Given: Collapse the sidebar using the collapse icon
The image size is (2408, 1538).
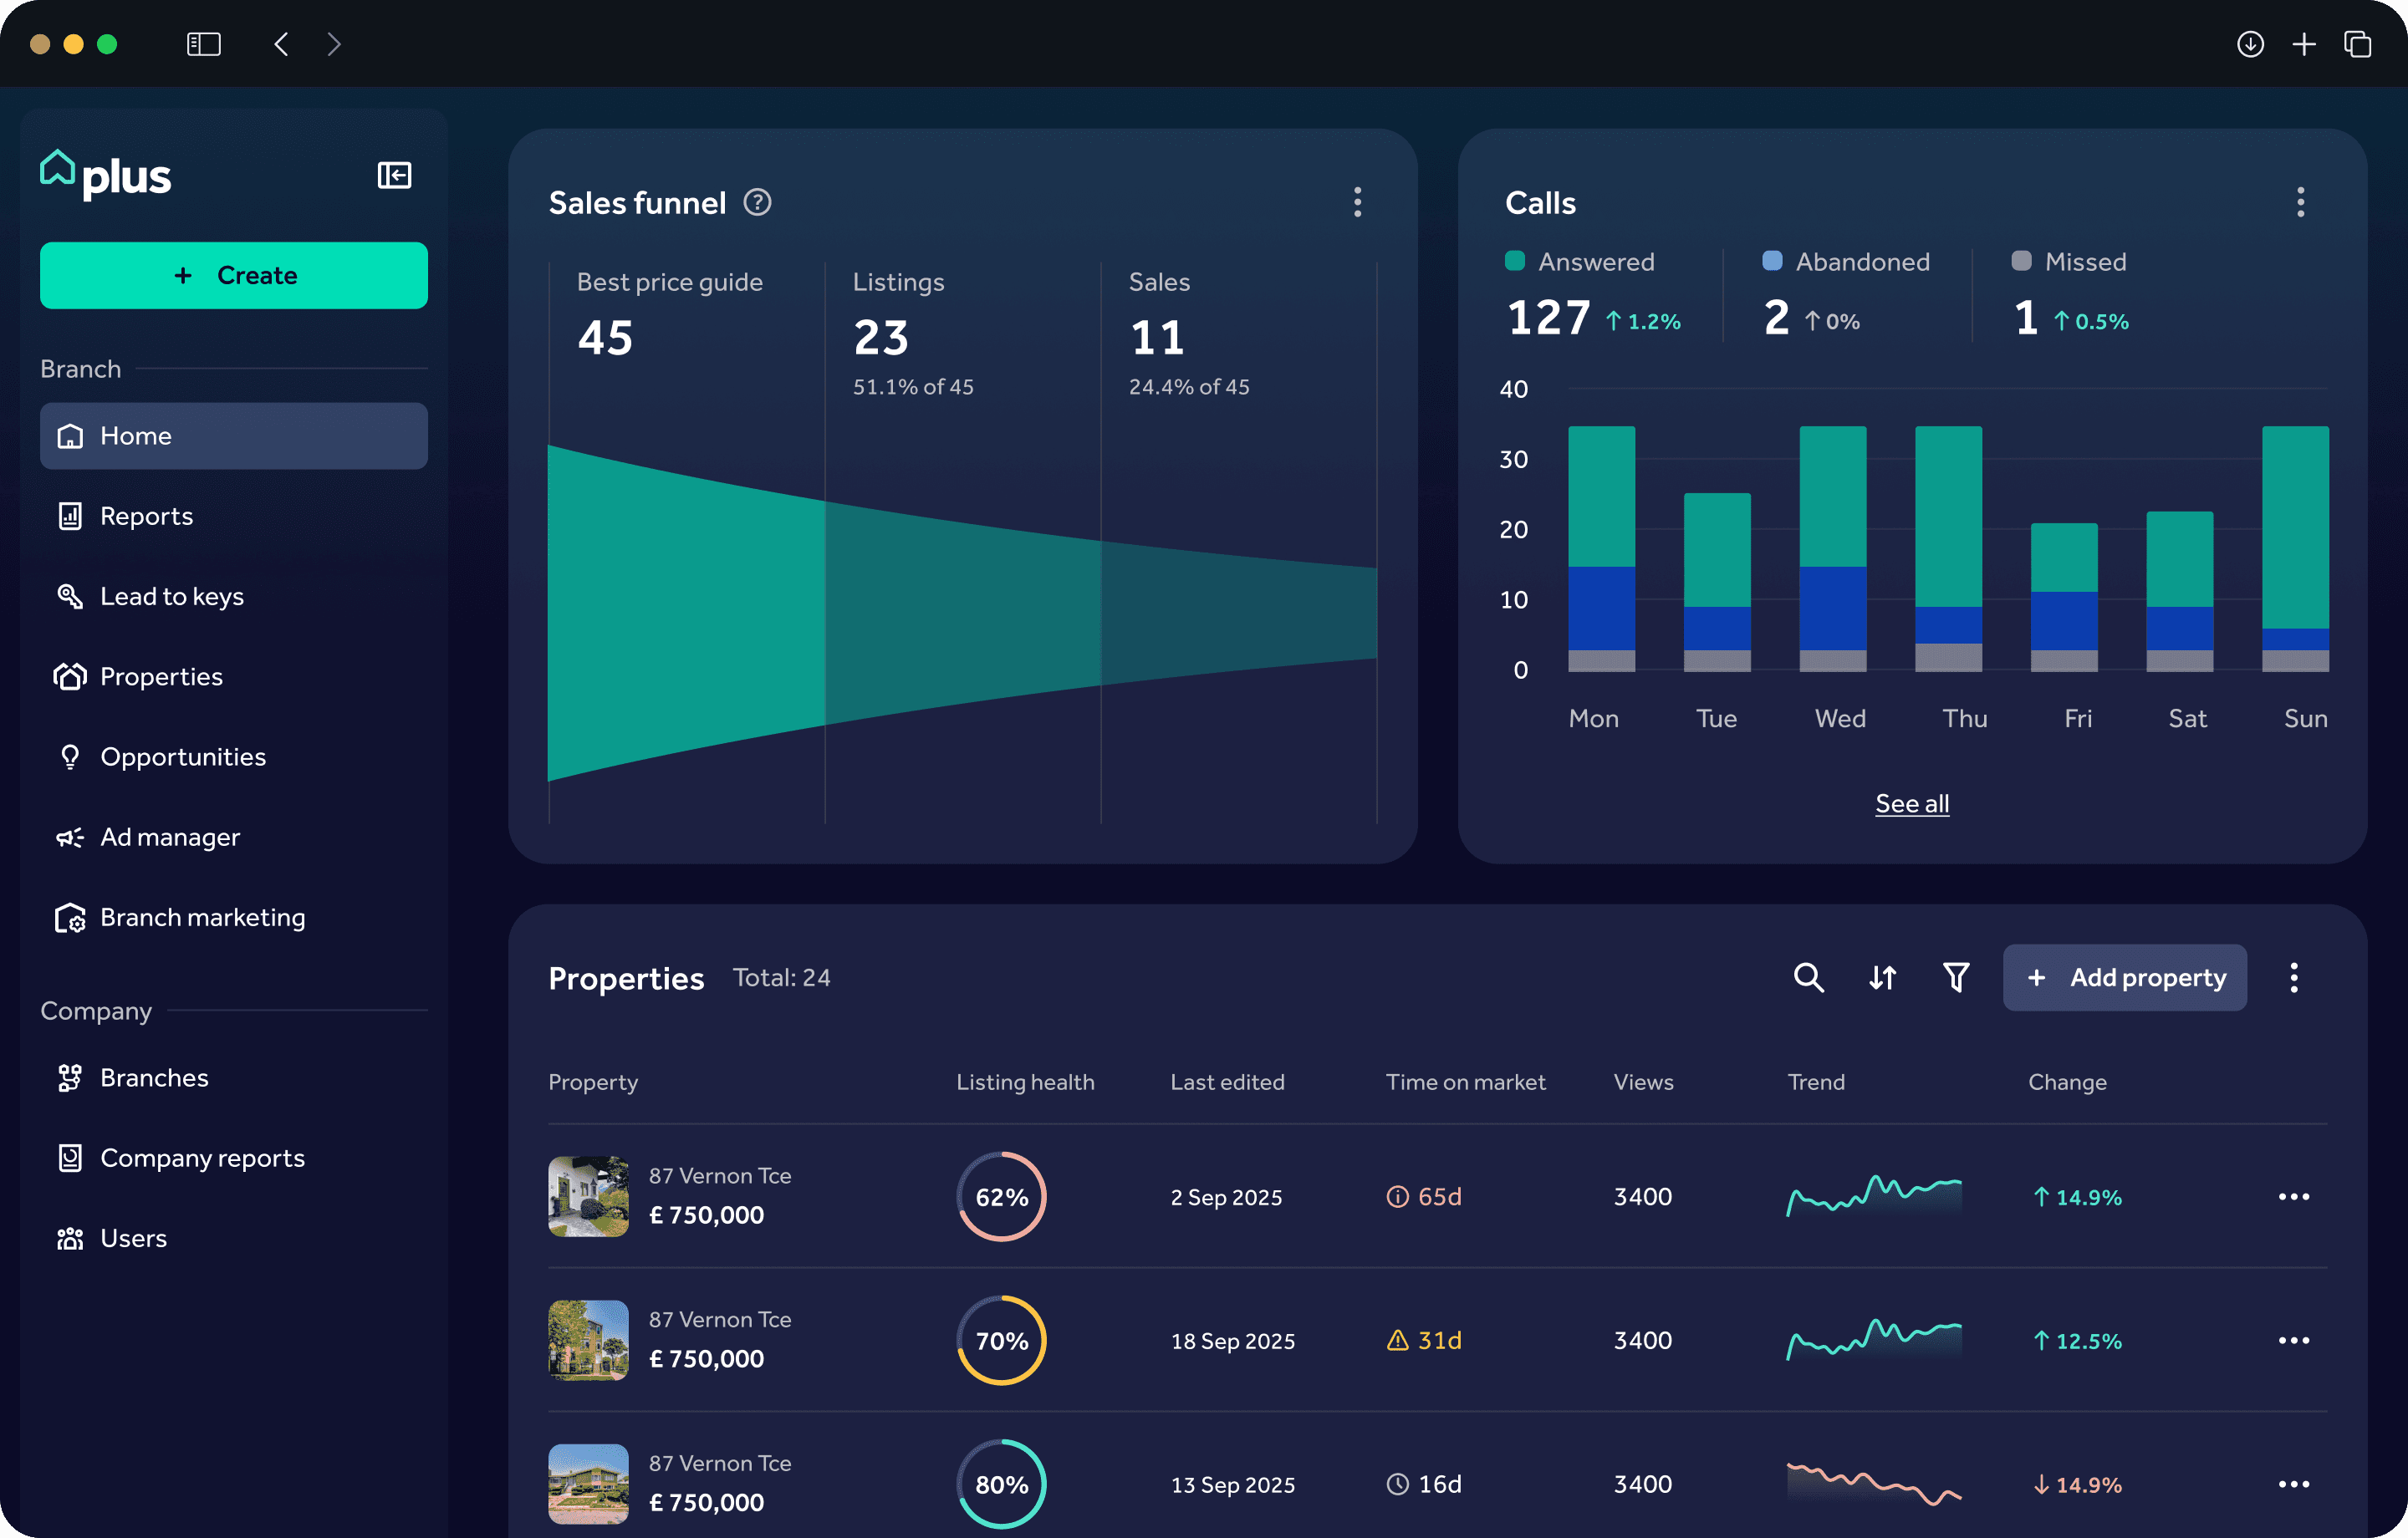Looking at the screenshot, I should click(394, 175).
